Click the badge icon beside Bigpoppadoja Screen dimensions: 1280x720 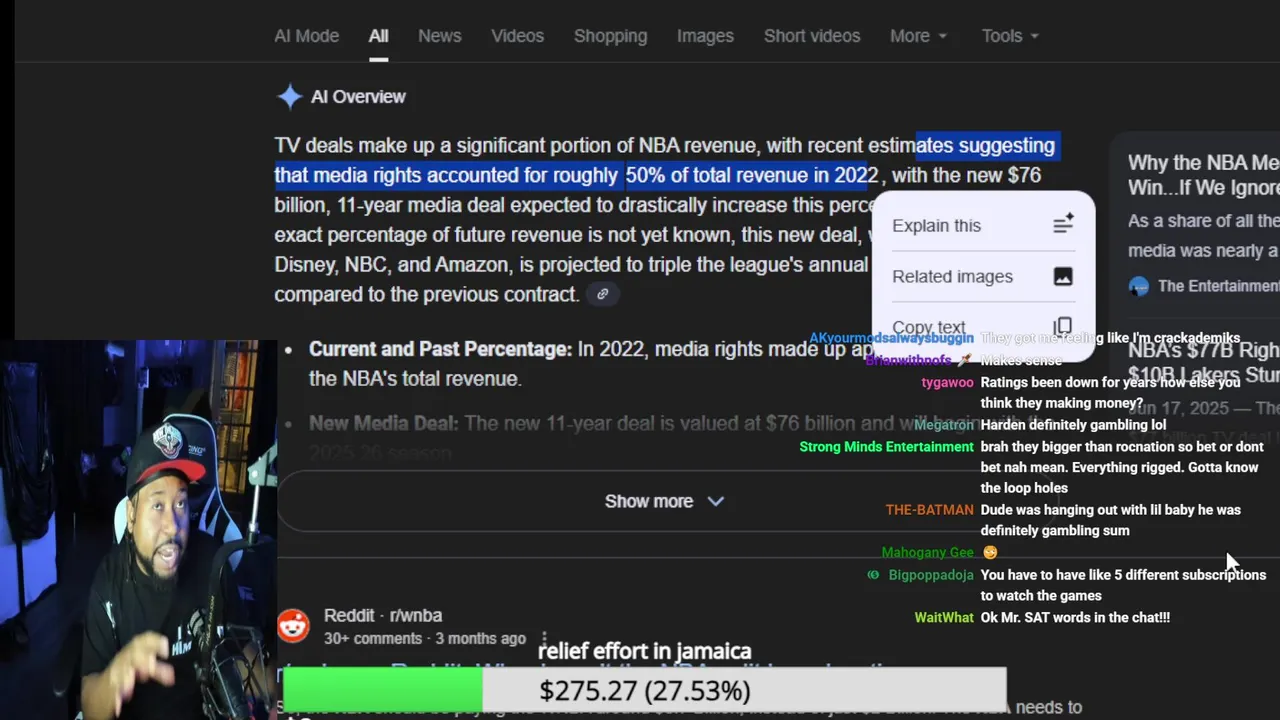click(874, 575)
